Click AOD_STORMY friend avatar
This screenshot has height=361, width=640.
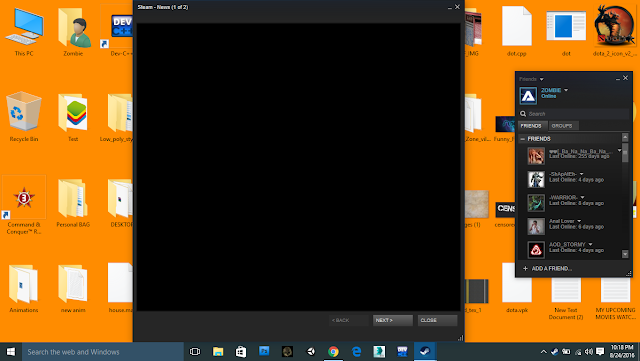[536, 250]
